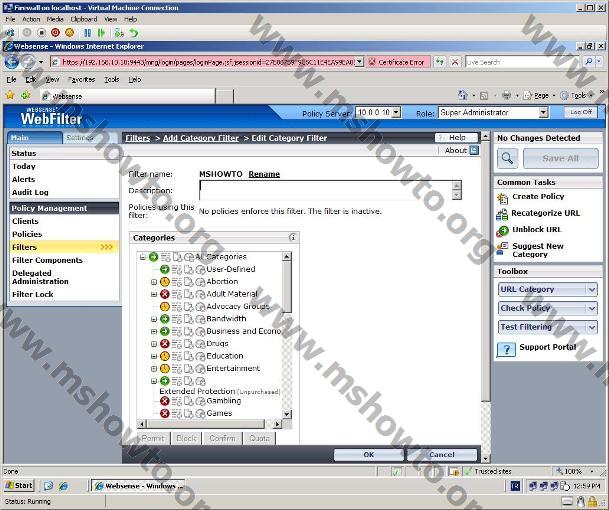
Task: Click the Certificate Error indicator
Action: (x=398, y=62)
